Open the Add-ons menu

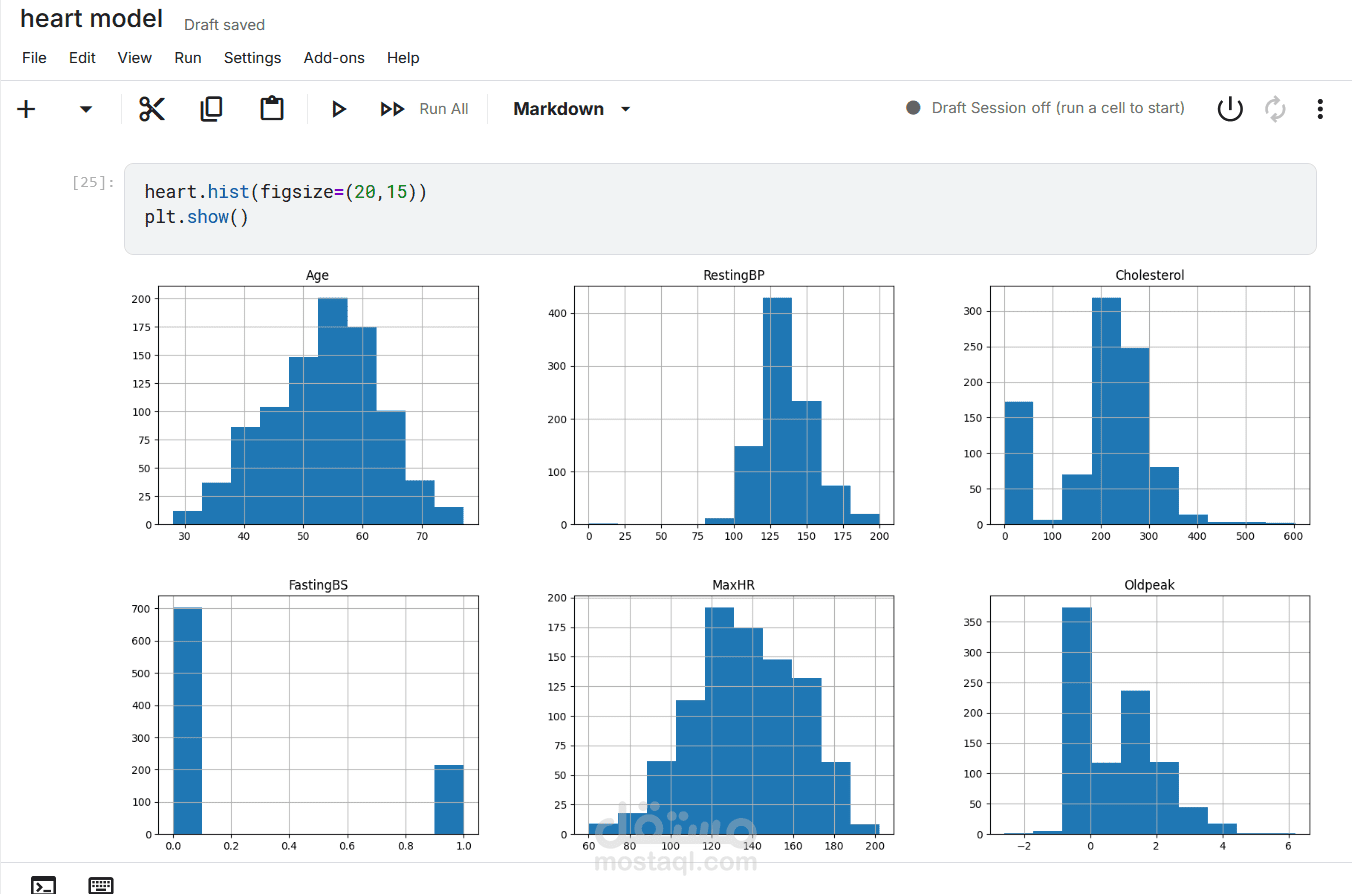[334, 58]
